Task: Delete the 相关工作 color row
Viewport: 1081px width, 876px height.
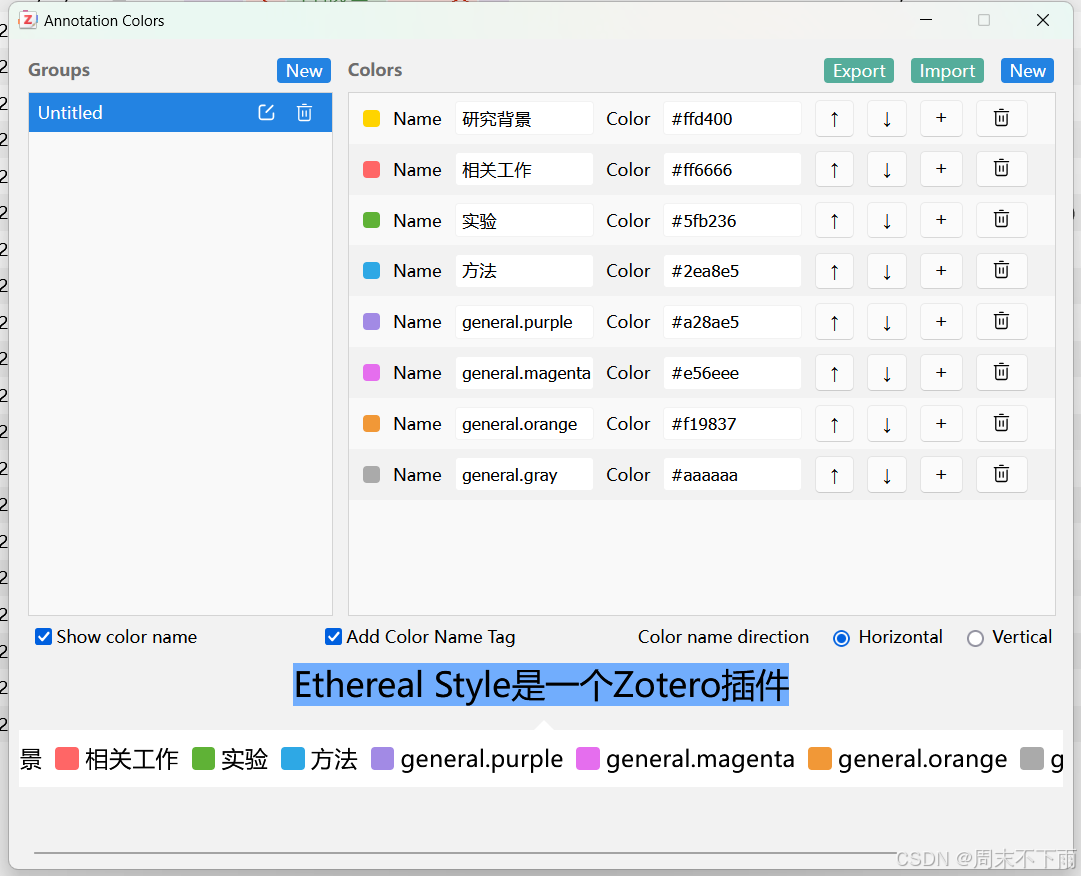Action: click(1002, 170)
